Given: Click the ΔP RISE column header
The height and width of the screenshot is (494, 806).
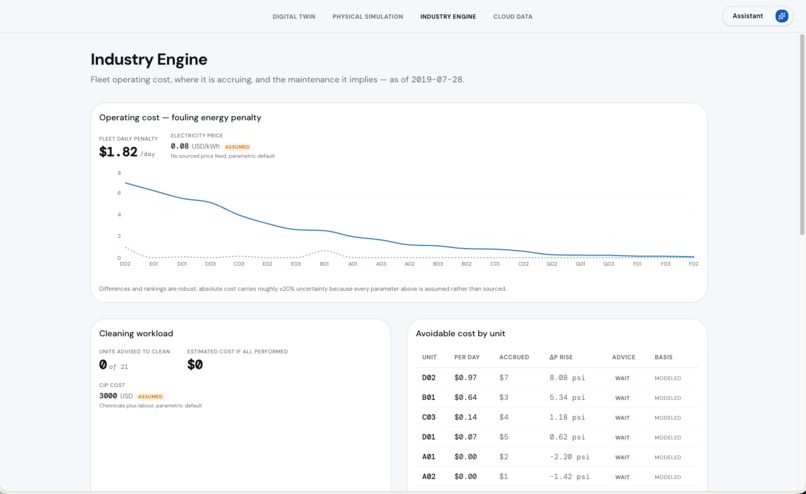Looking at the screenshot, I should coord(561,357).
